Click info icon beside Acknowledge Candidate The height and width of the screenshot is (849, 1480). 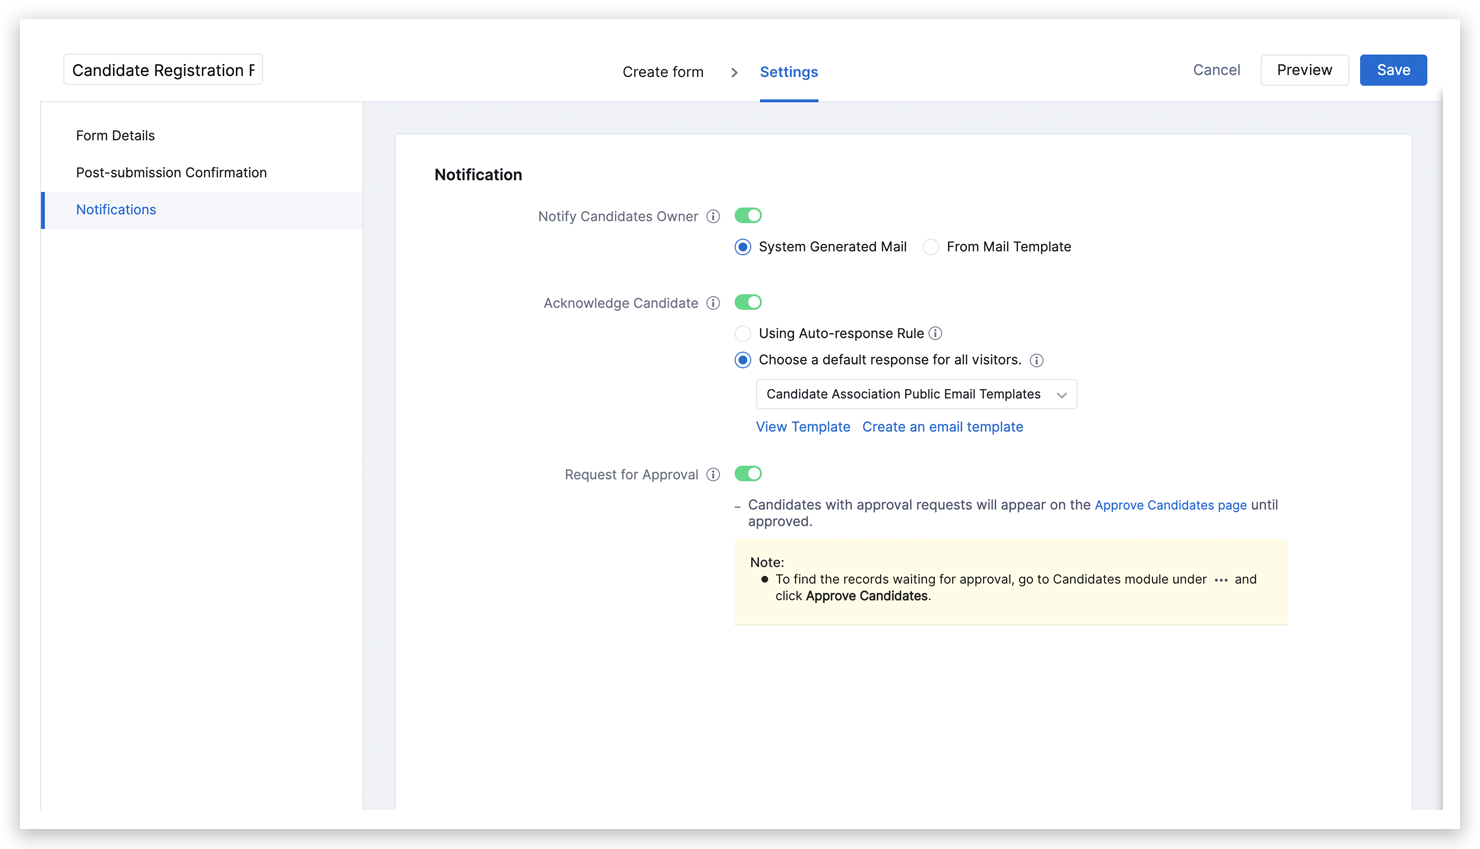pos(713,303)
